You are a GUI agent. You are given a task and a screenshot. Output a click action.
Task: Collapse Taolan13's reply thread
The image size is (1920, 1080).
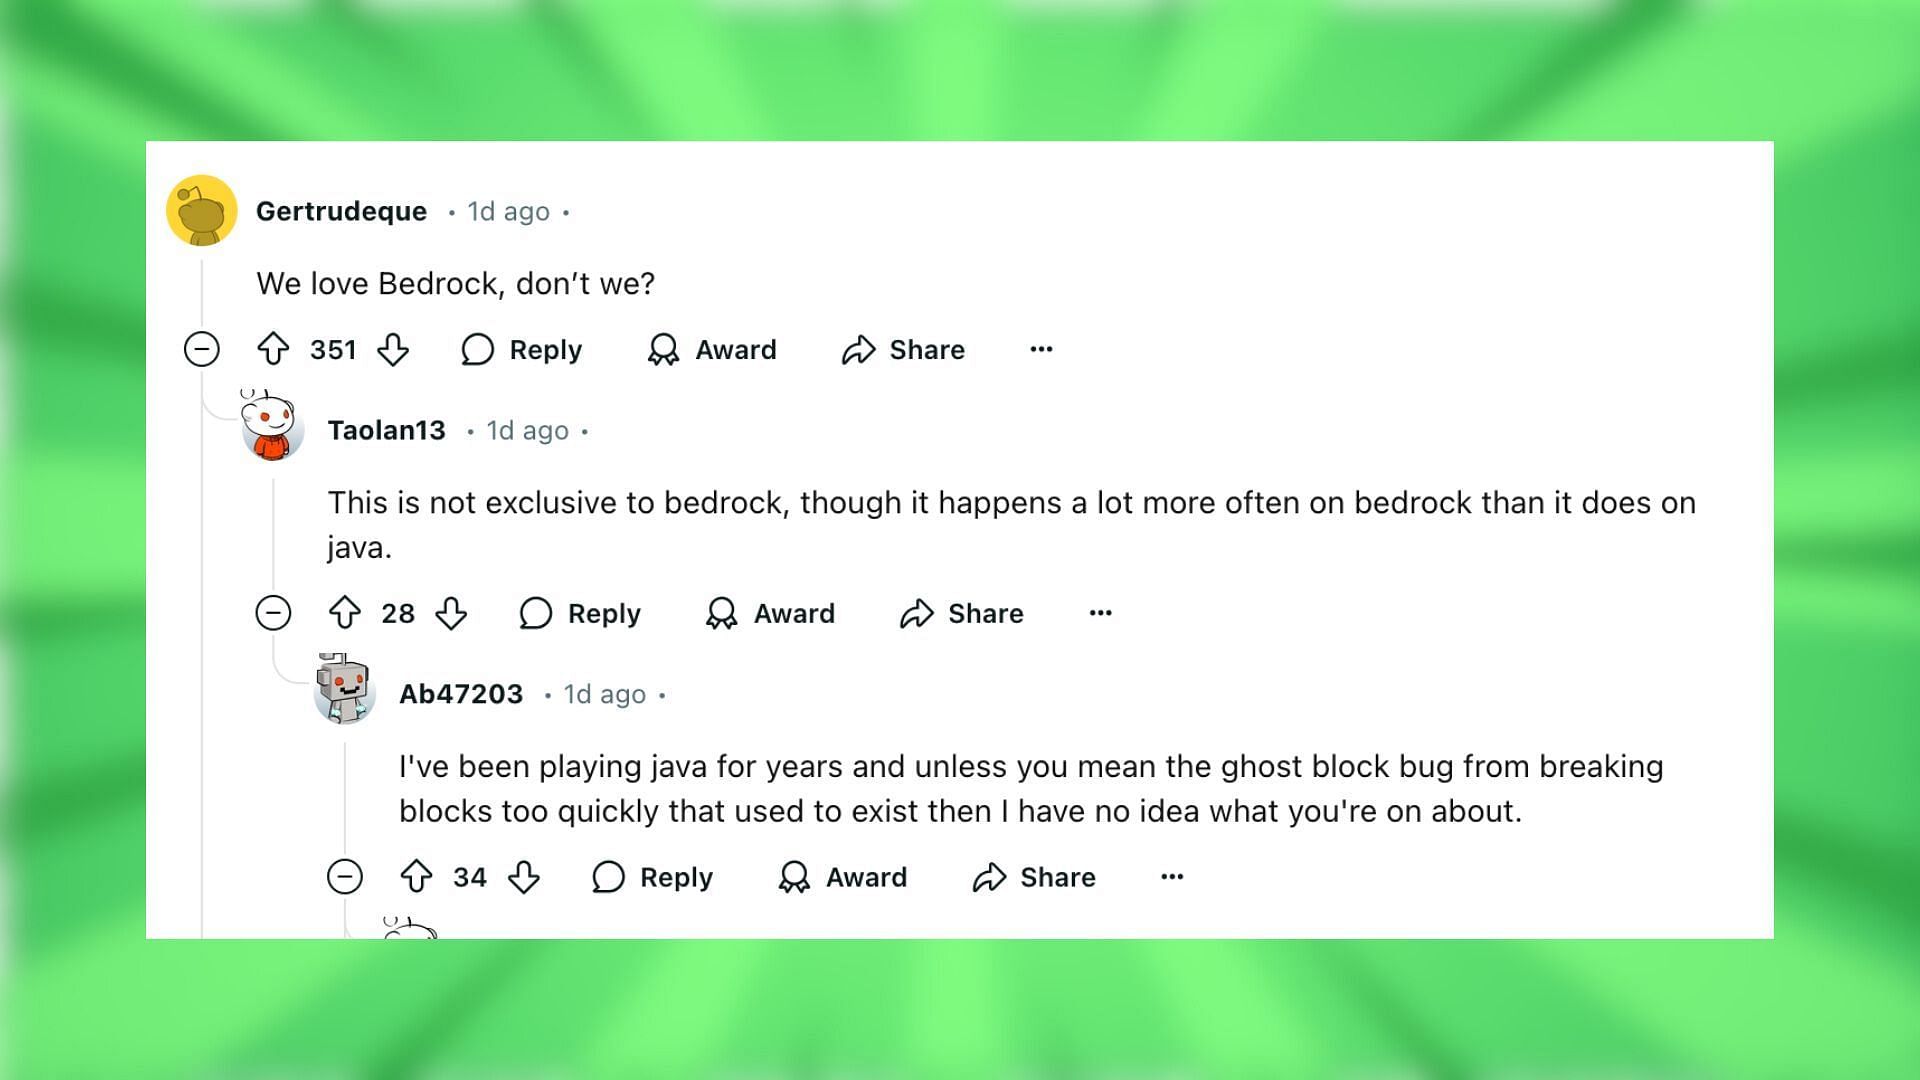[x=273, y=612]
